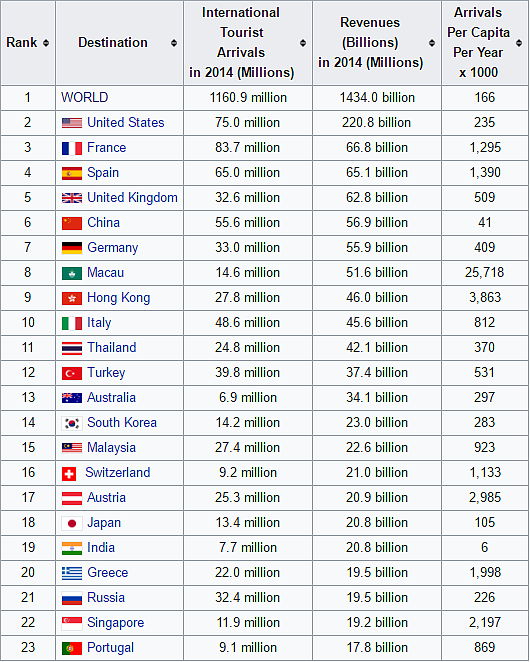Open the Turkey link
530x662 pixels.
[x=106, y=373]
